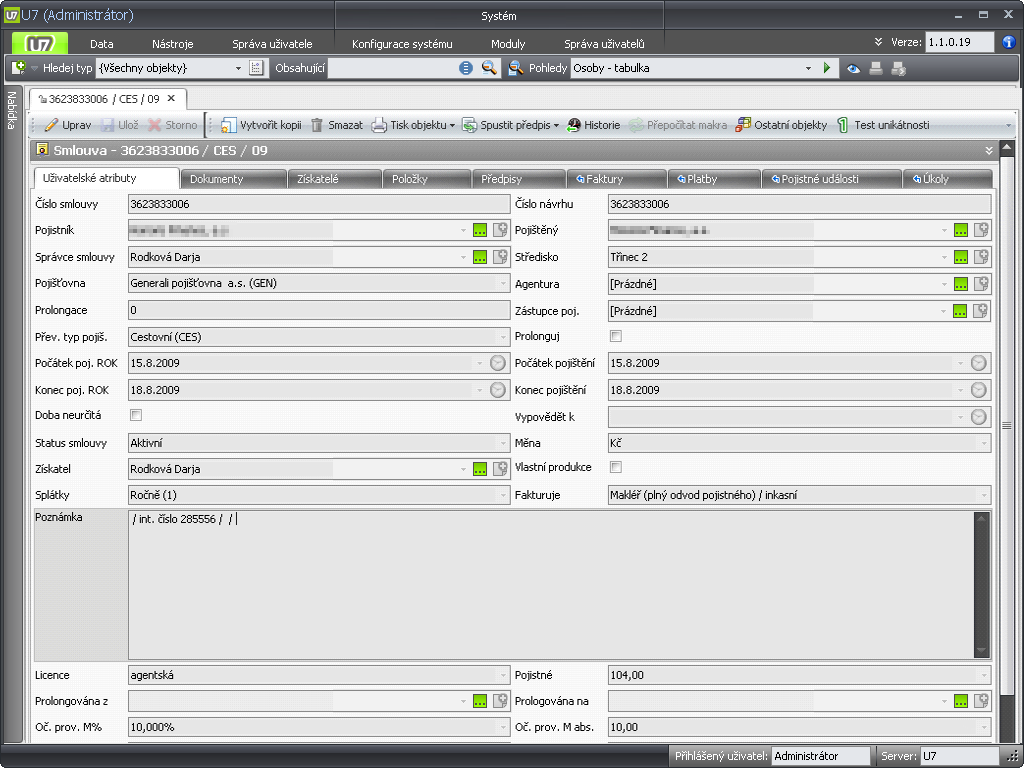
Task: Click the clock icon for Počátek poj. ROK
Action: tap(498, 363)
